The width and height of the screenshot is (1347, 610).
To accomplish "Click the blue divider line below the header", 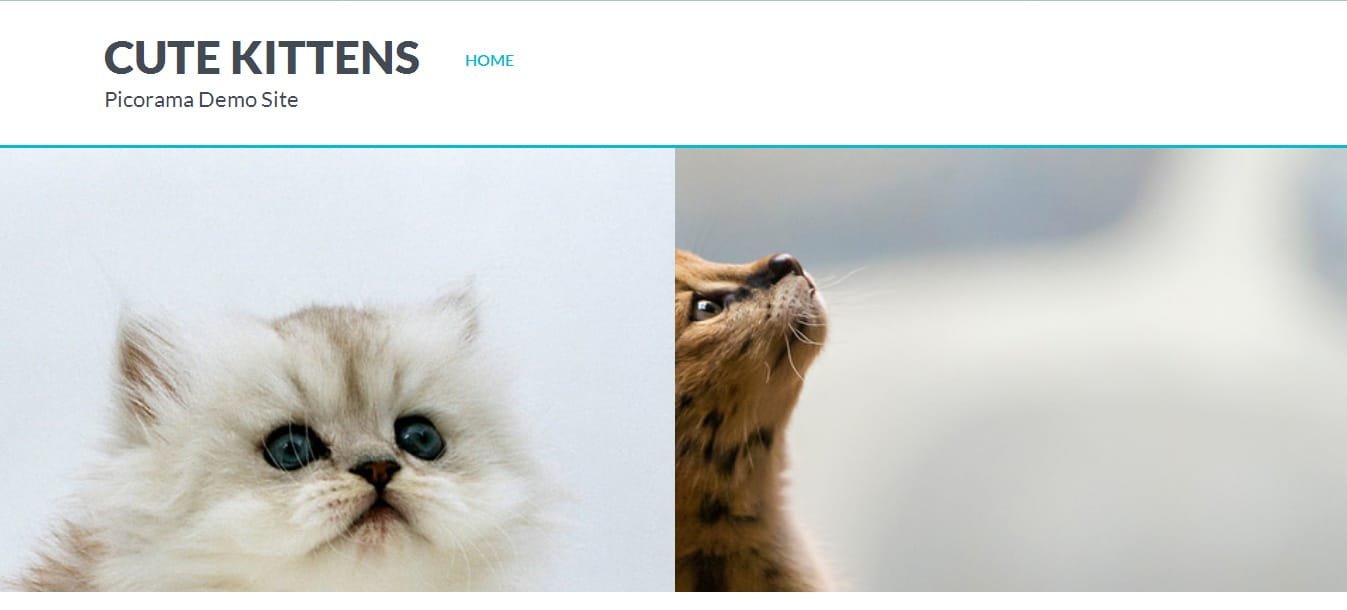I will click(x=673, y=146).
